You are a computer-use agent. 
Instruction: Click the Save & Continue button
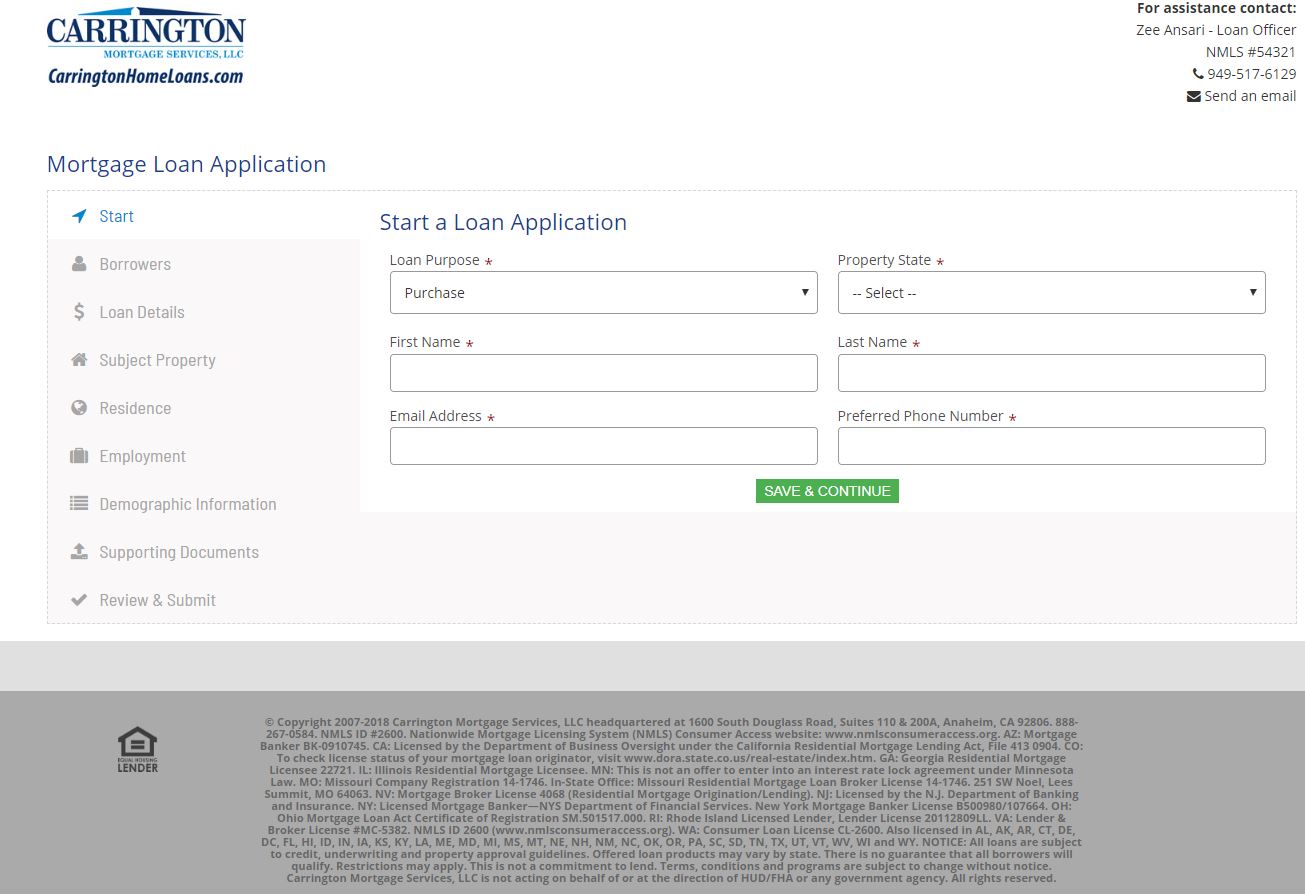[x=827, y=491]
